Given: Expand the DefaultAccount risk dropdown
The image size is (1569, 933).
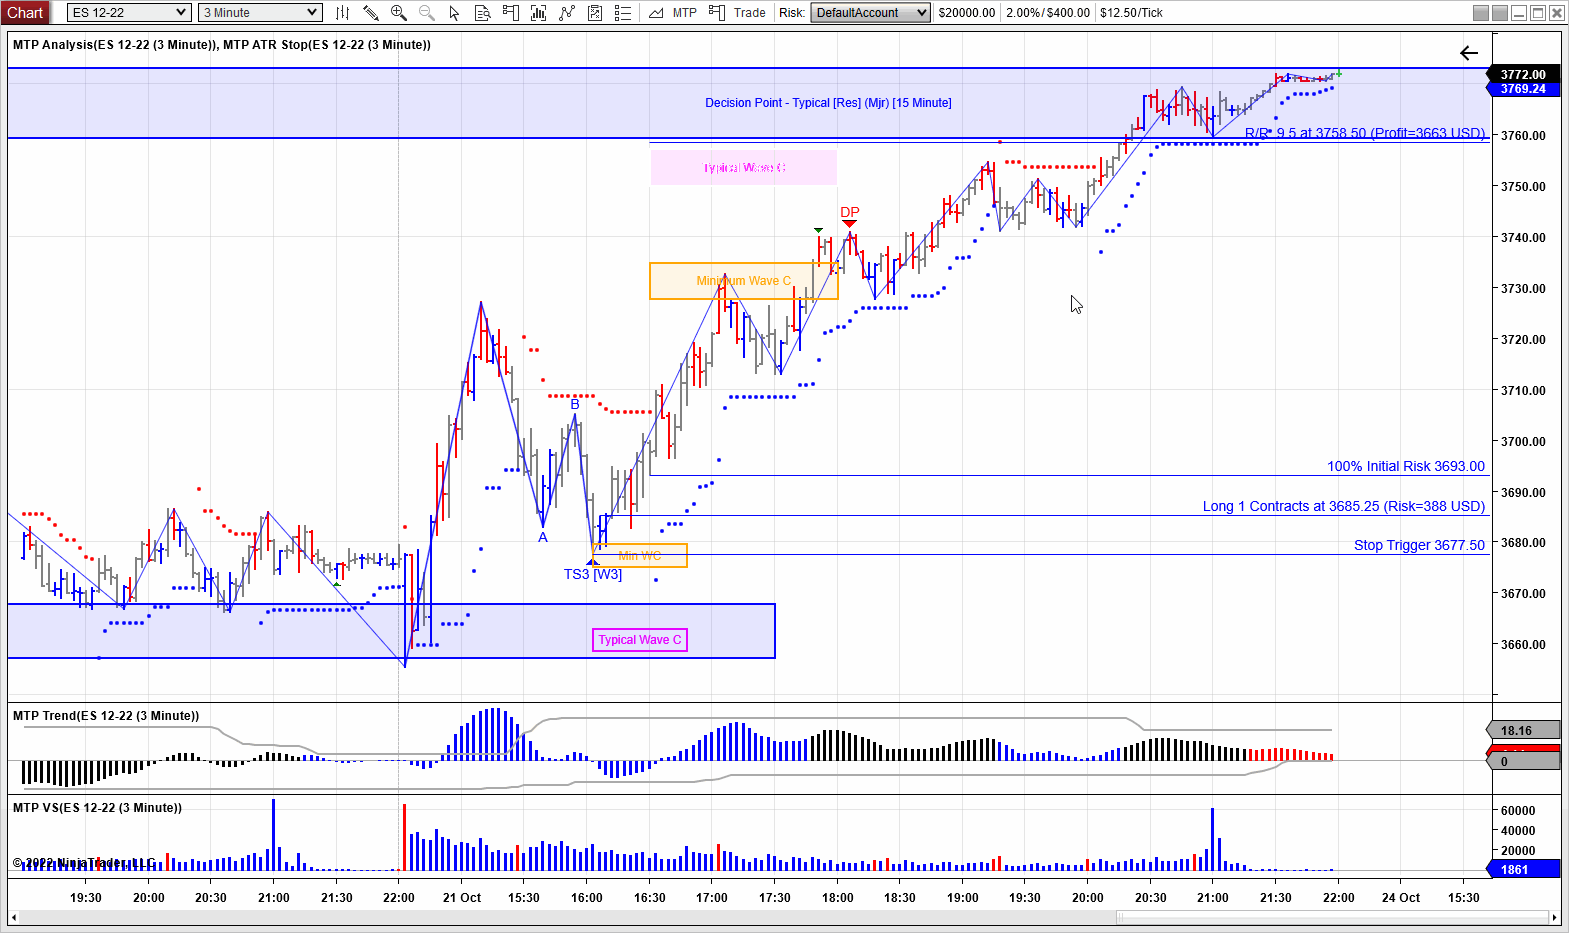Looking at the screenshot, I should [x=920, y=13].
